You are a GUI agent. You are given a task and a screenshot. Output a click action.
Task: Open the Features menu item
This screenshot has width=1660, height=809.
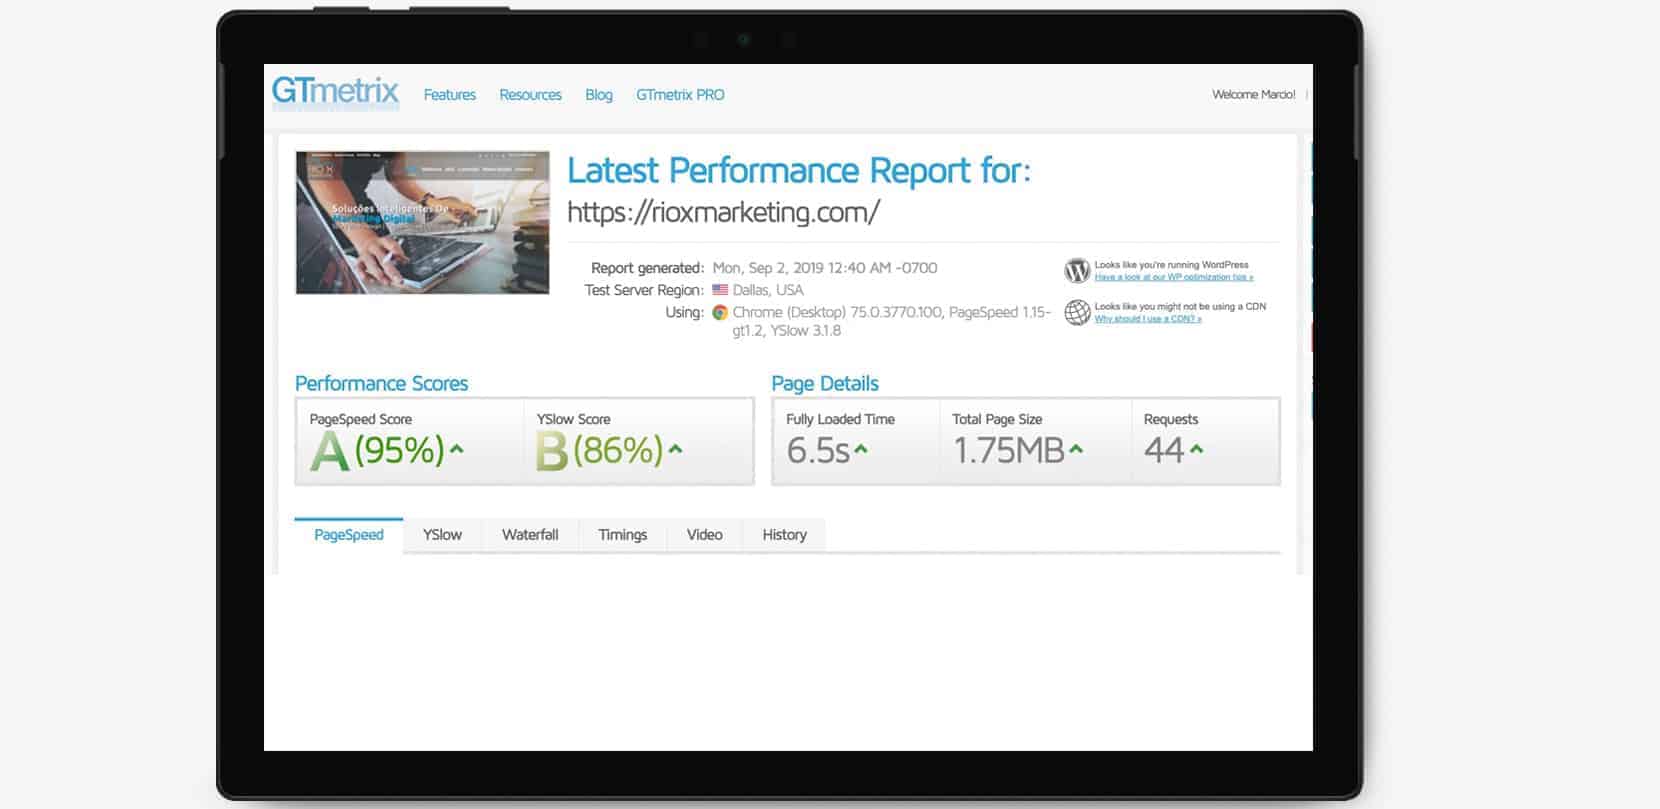(450, 95)
